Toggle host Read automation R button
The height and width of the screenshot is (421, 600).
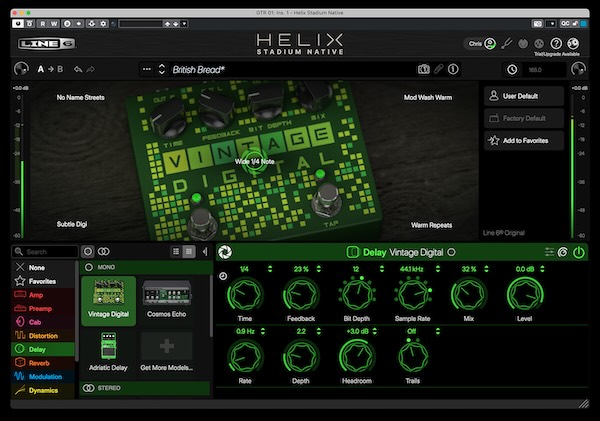pos(42,24)
